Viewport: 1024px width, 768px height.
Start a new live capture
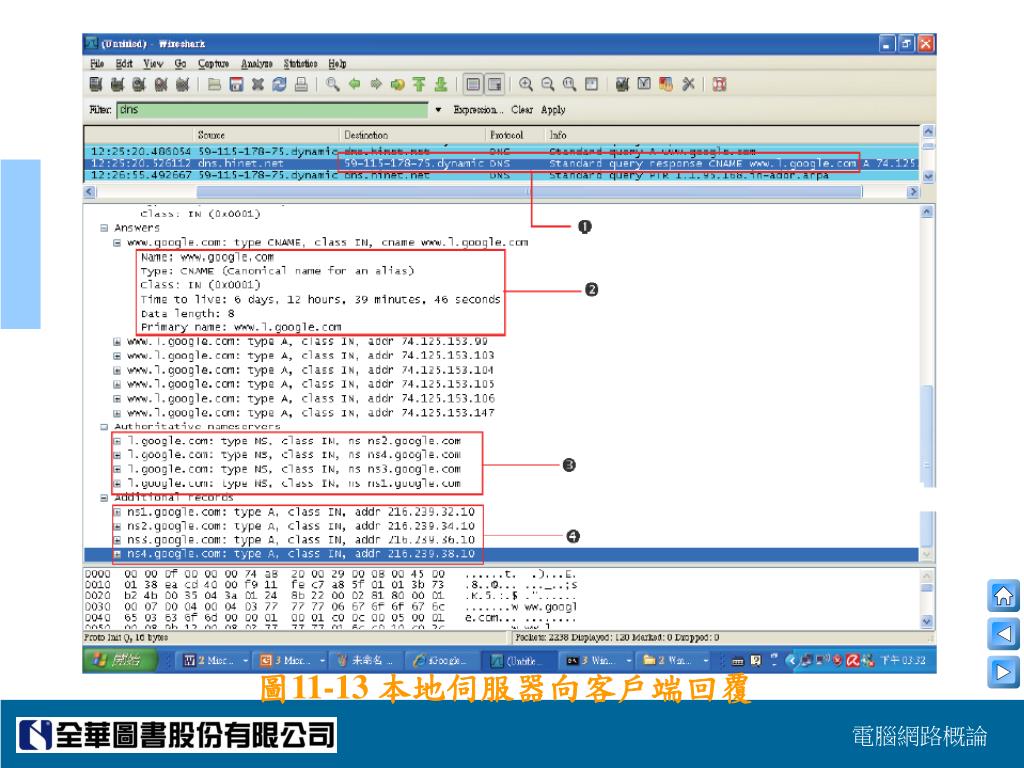click(x=139, y=84)
